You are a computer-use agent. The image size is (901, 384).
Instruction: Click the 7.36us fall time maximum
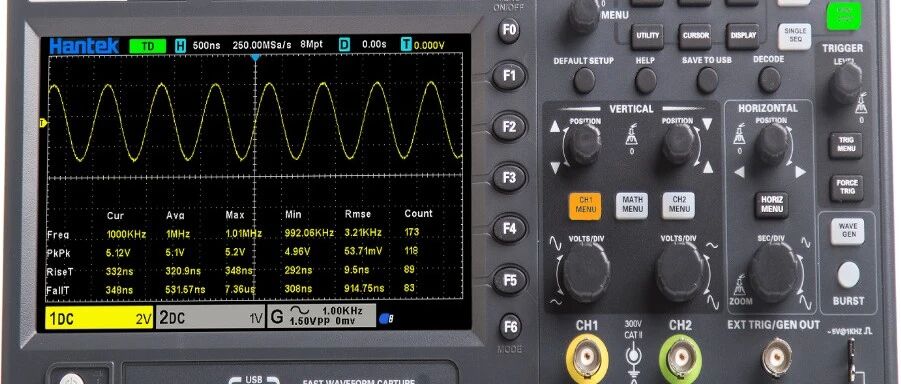tap(240, 289)
